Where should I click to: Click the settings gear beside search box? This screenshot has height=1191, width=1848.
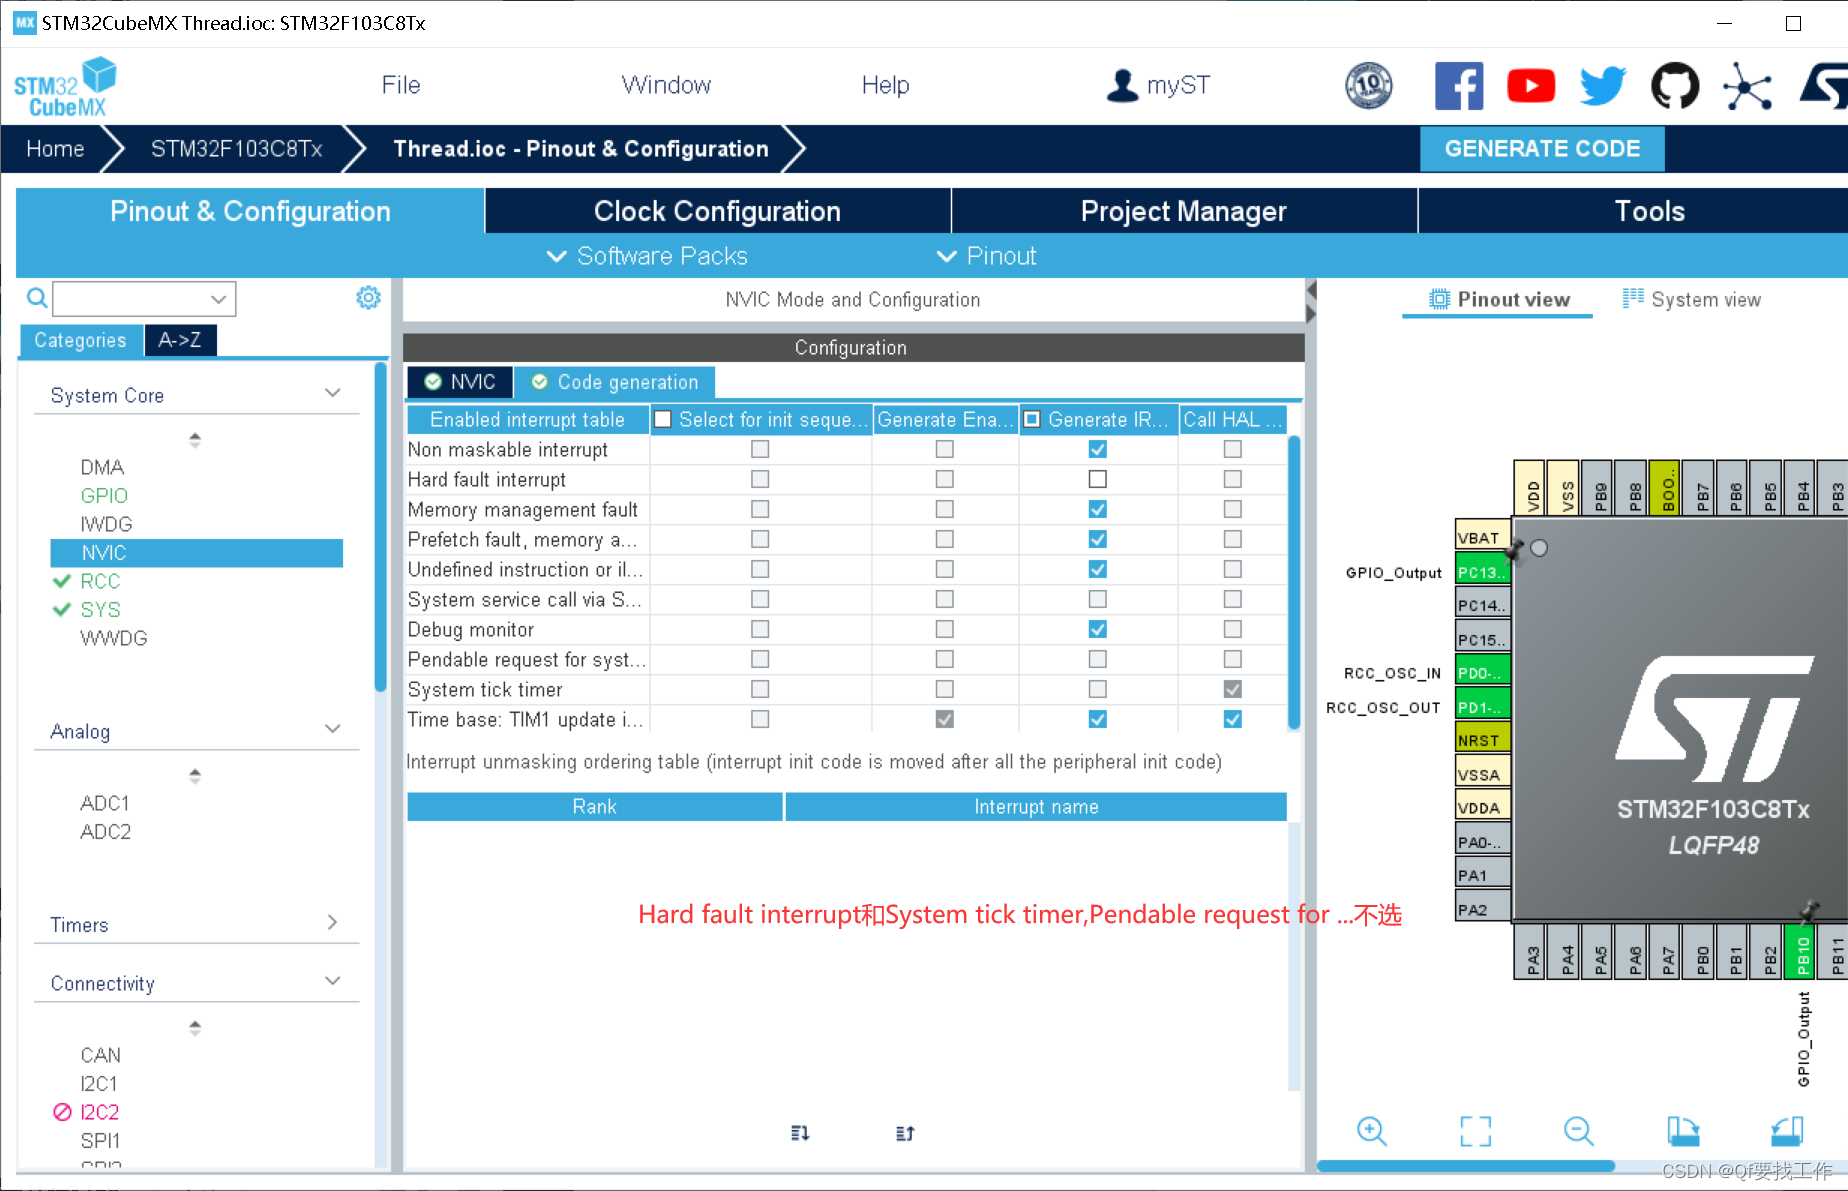[x=368, y=298]
